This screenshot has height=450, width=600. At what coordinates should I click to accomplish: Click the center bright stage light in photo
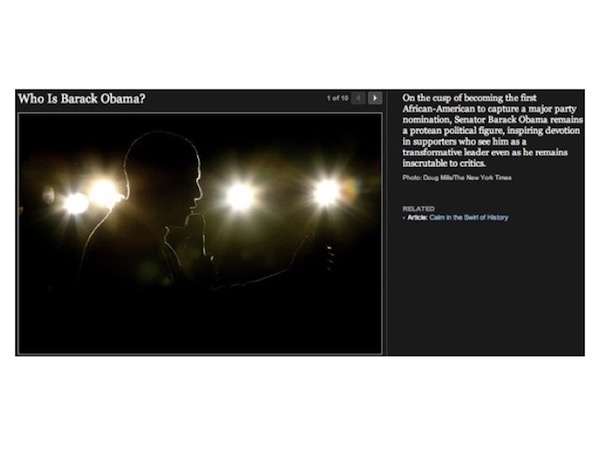[x=240, y=196]
